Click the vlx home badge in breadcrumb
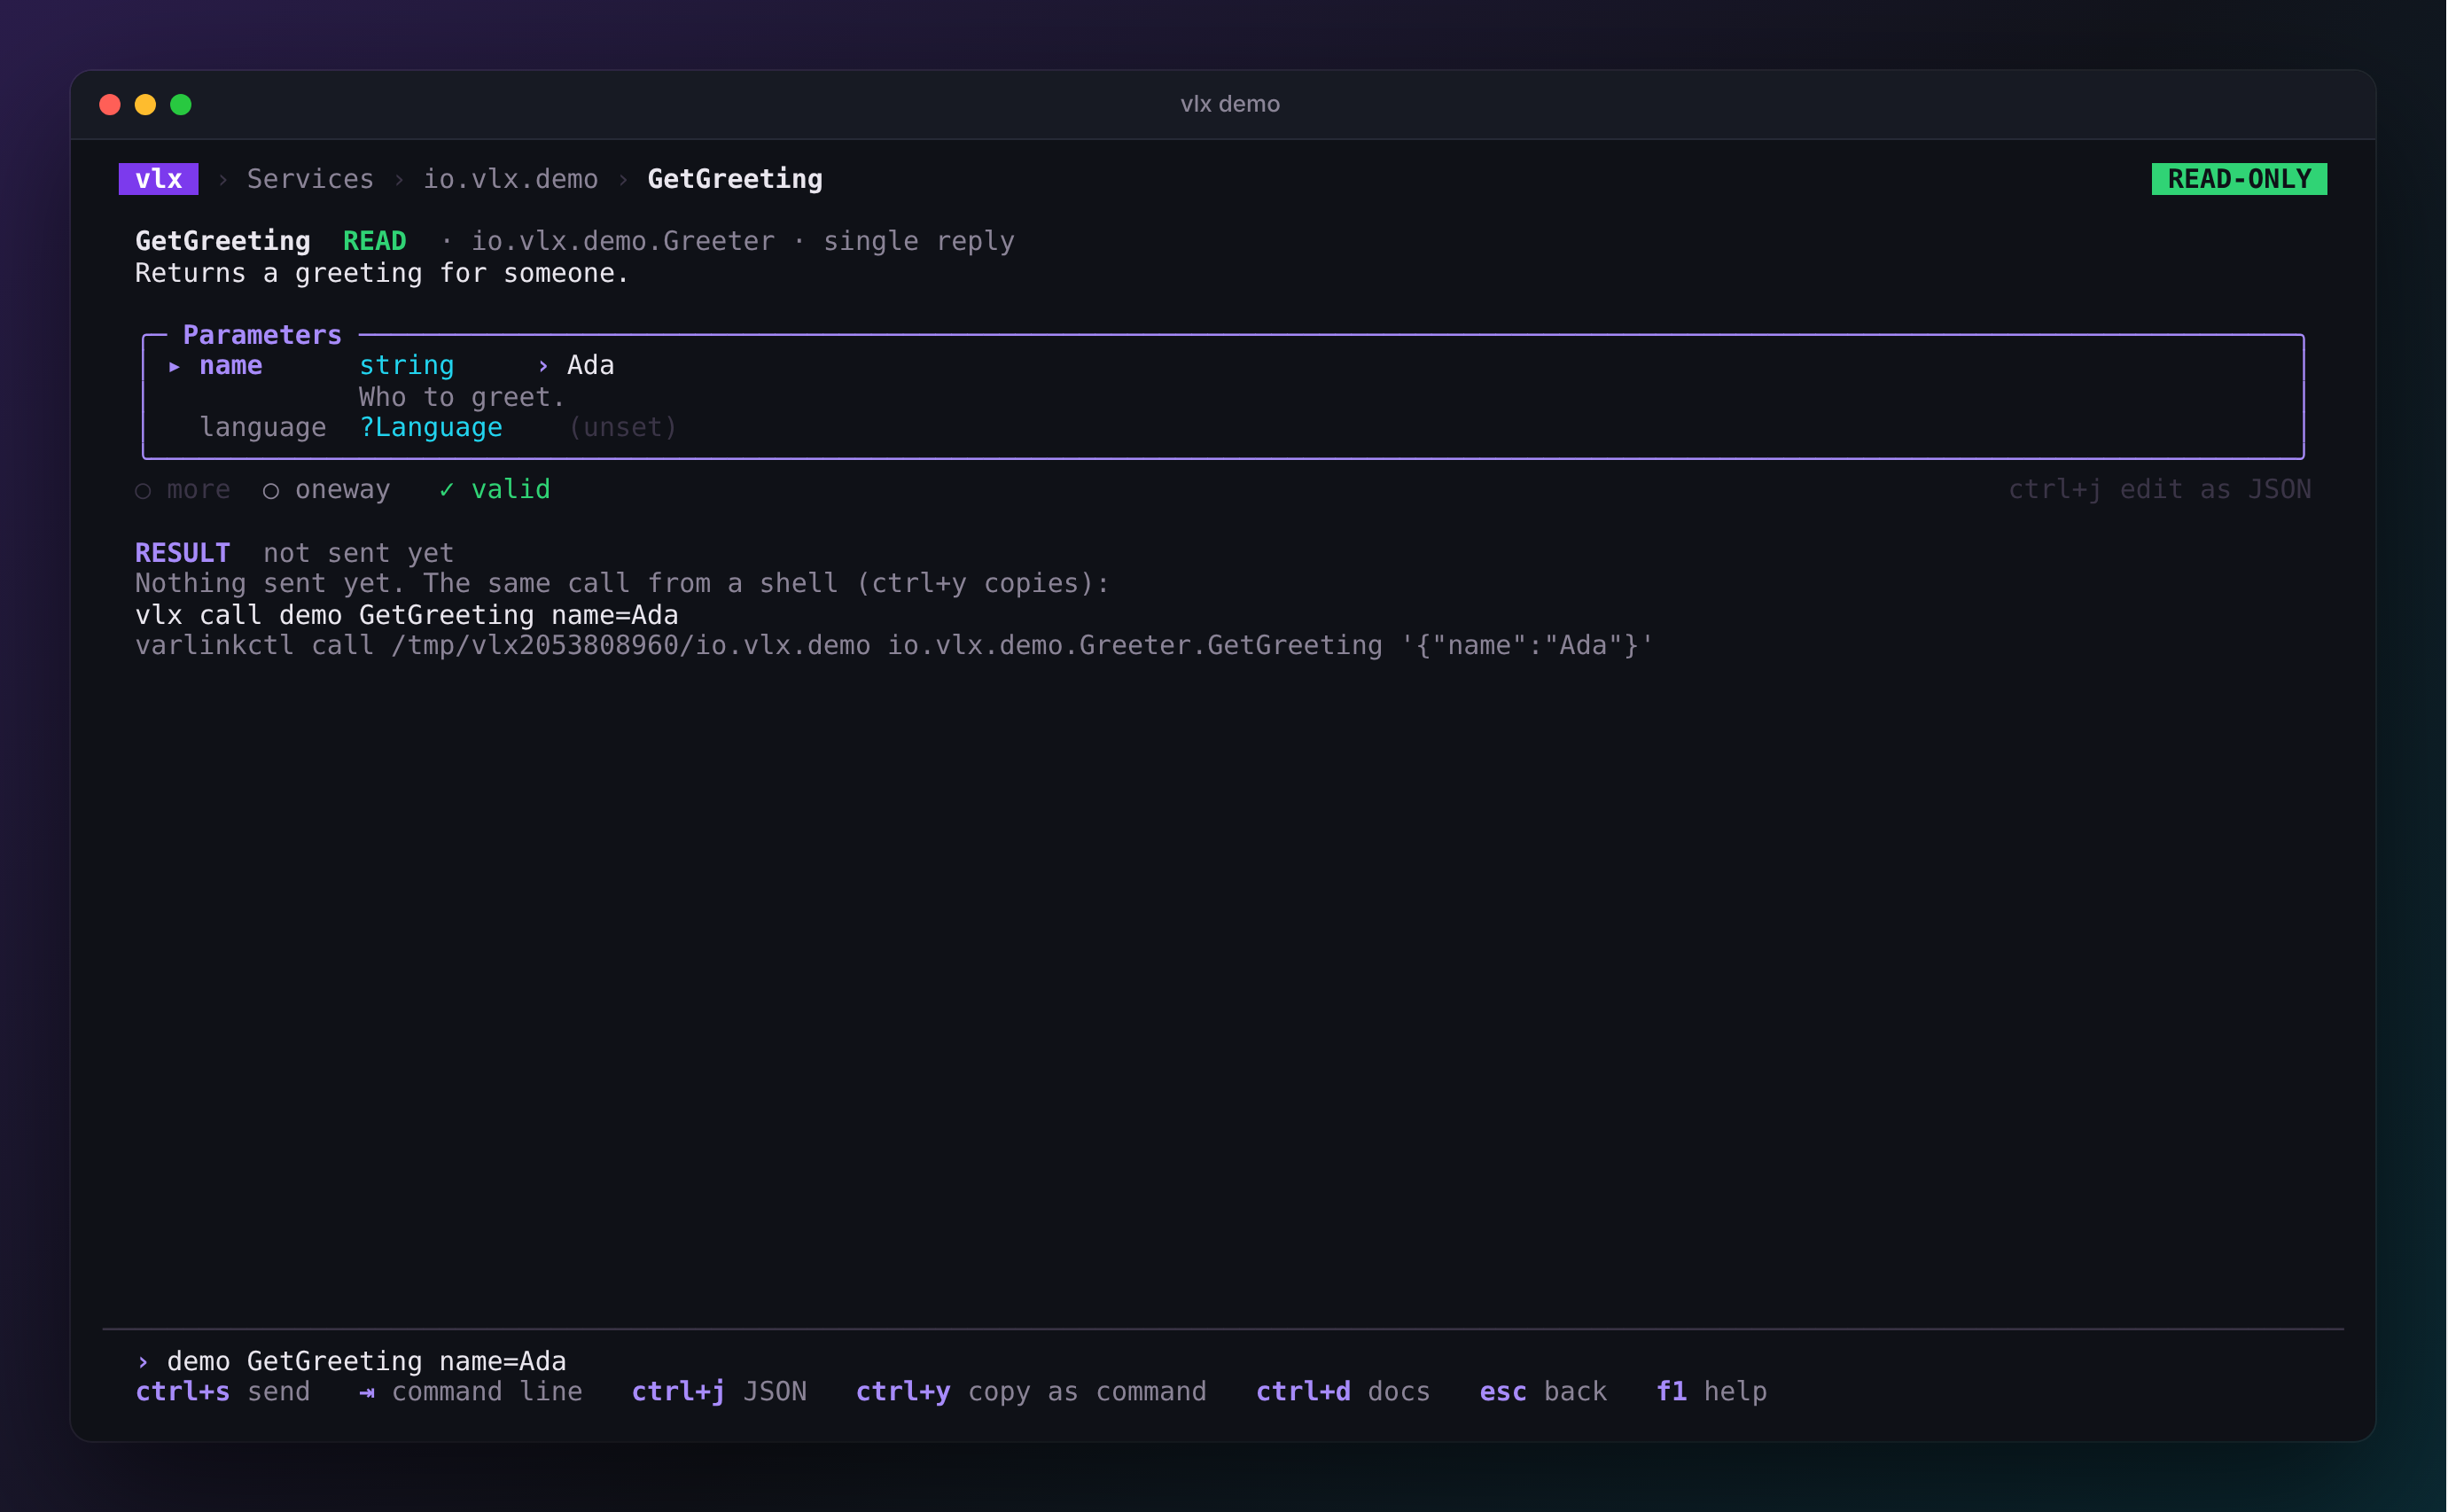This screenshot has width=2448, height=1512. pyautogui.click(x=158, y=179)
